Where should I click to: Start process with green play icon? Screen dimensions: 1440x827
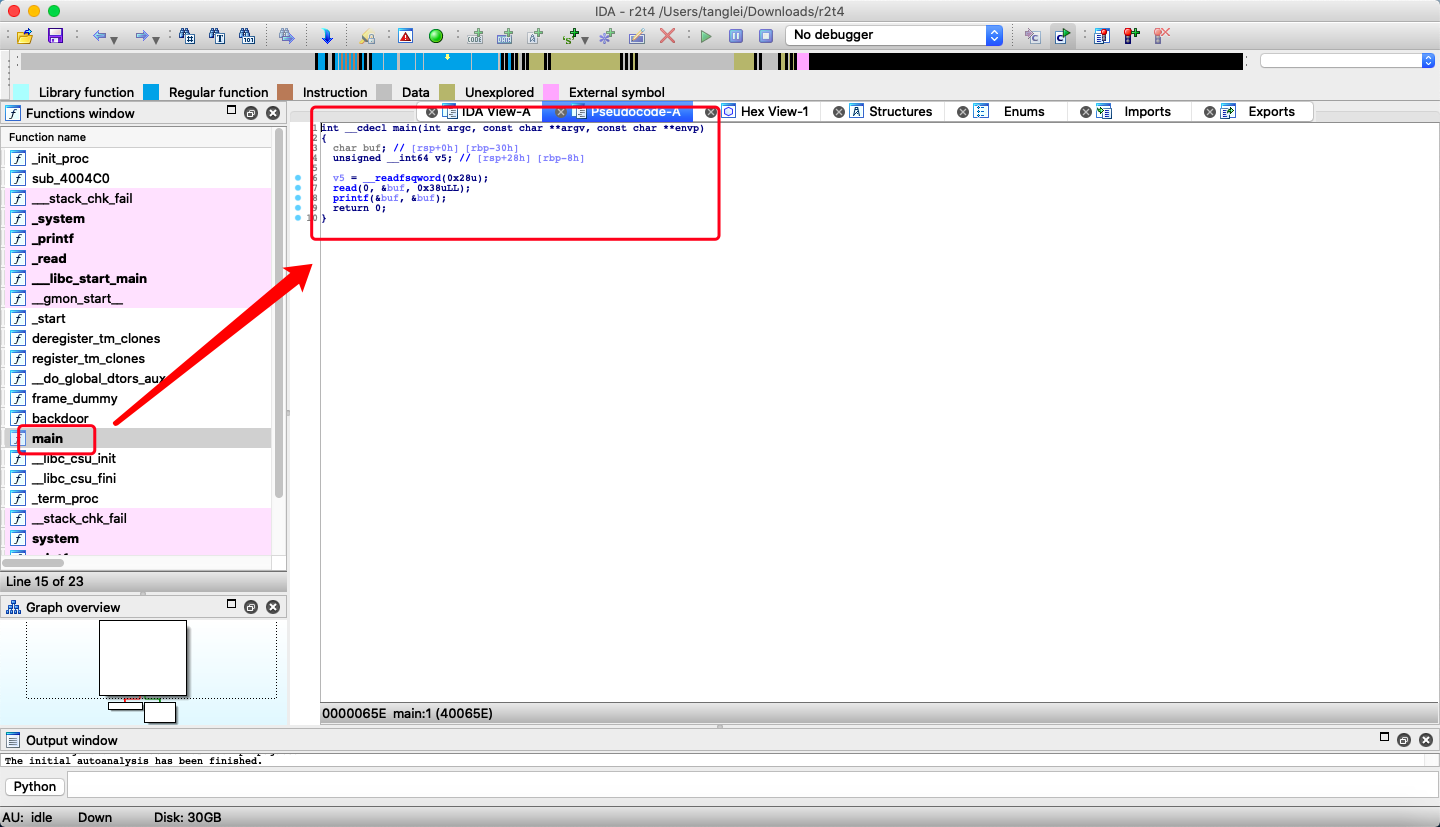706,36
